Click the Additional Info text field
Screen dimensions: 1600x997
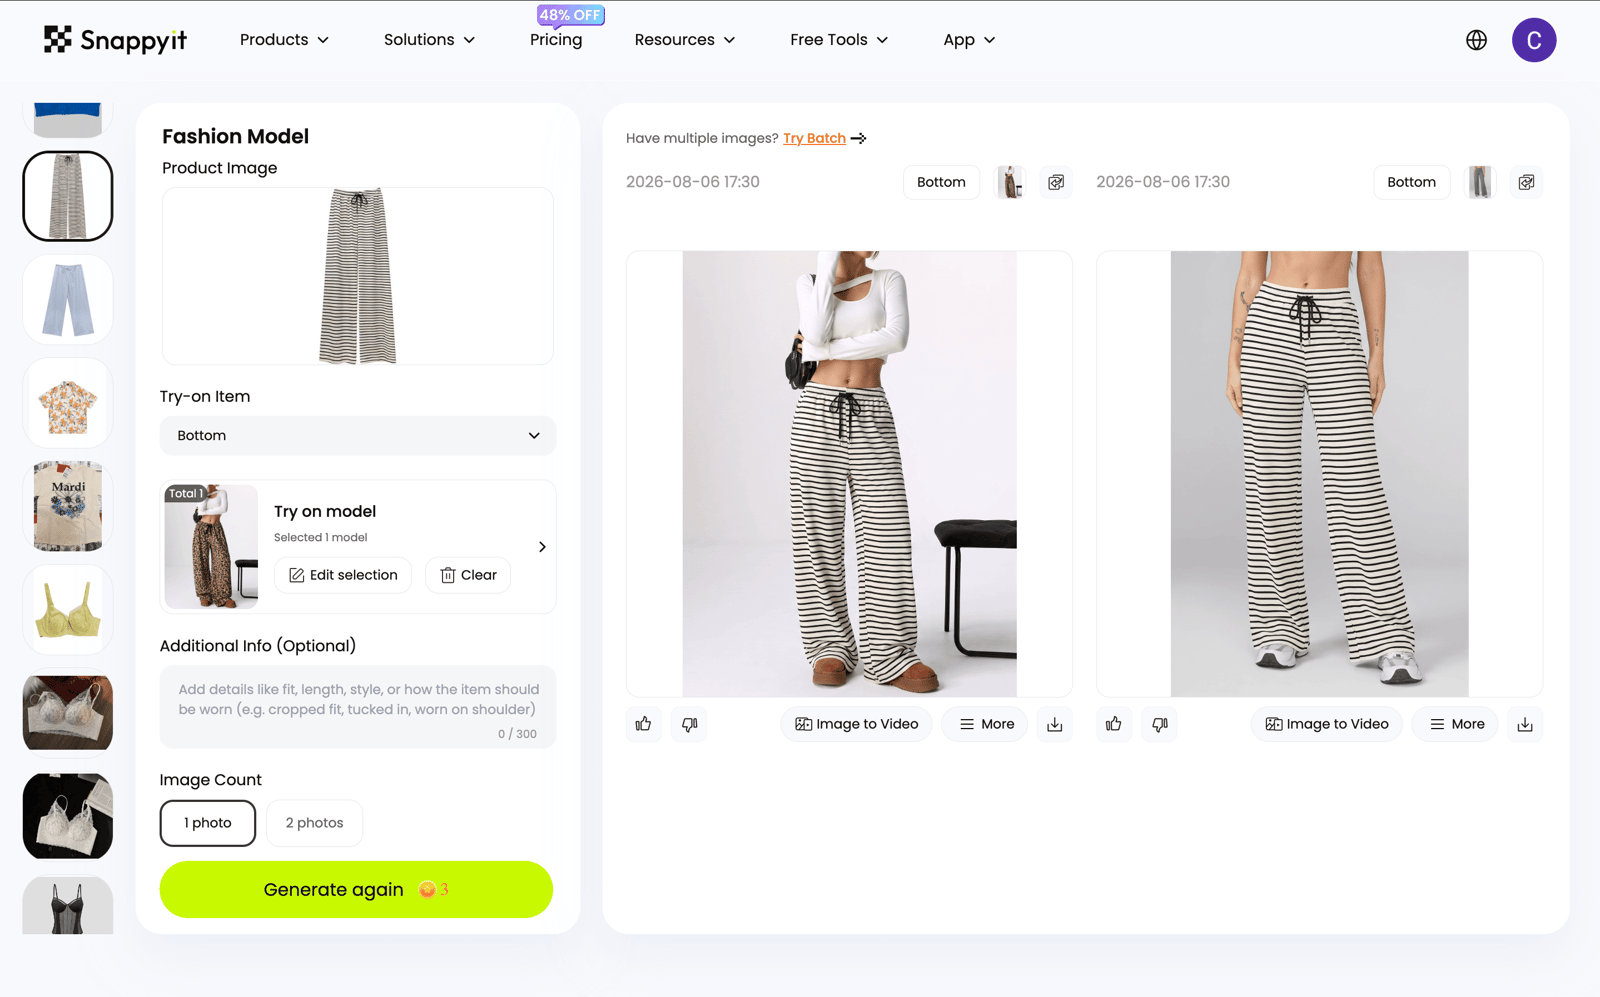click(358, 707)
